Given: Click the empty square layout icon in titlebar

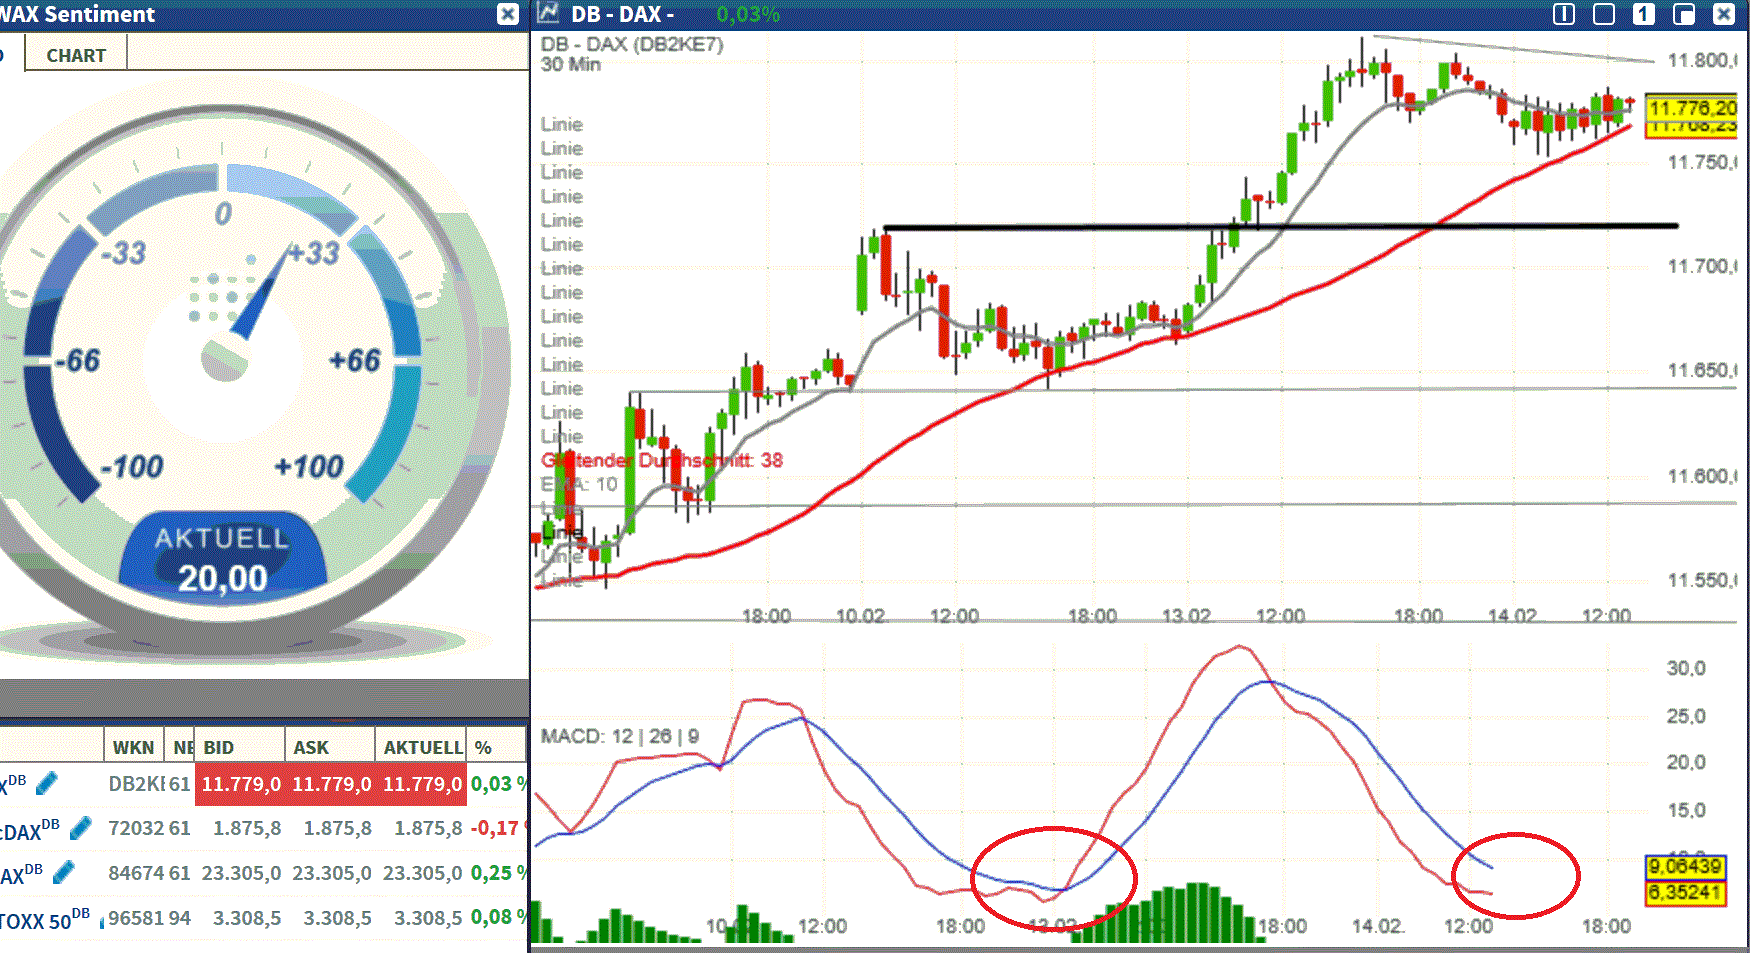Looking at the screenshot, I should coord(1603,14).
